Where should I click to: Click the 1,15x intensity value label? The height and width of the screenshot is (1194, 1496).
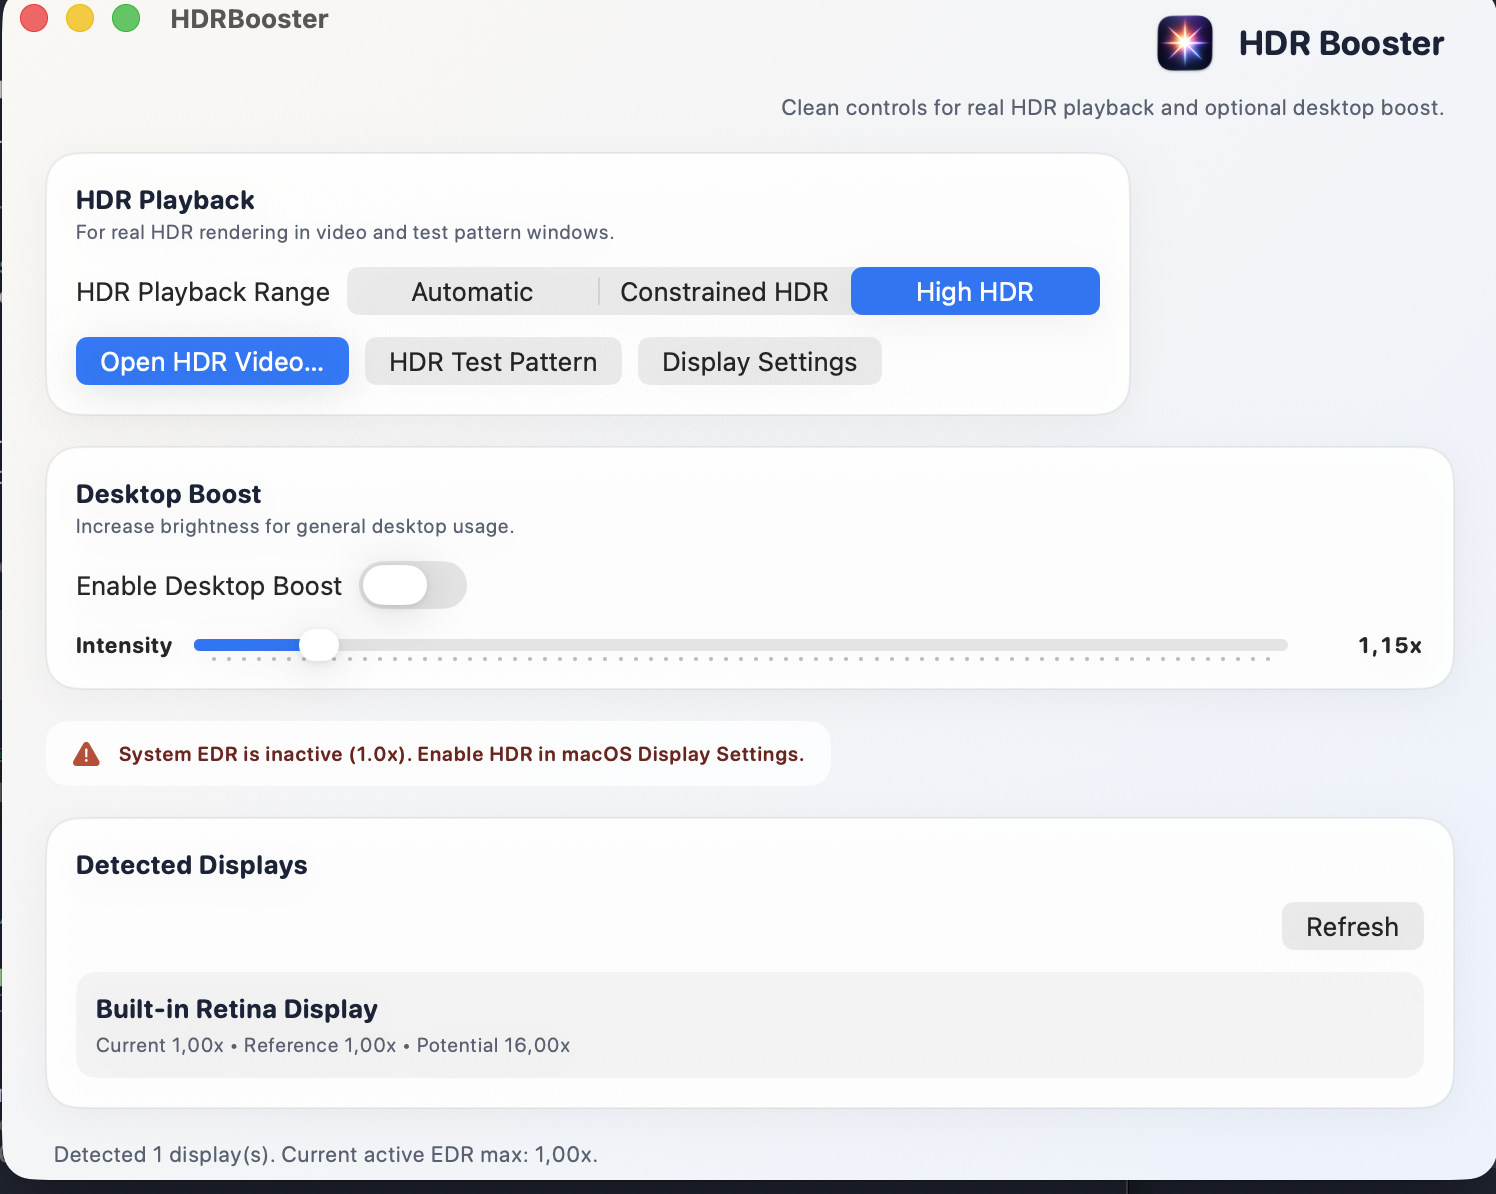1389,645
